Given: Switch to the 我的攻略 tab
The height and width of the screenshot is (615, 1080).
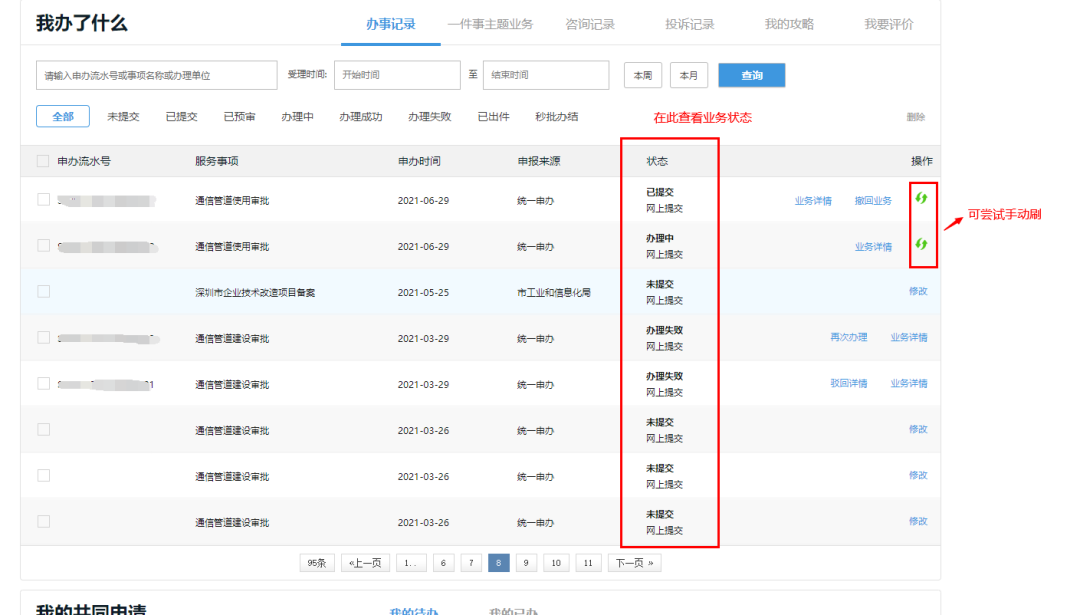Looking at the screenshot, I should pos(789,24).
